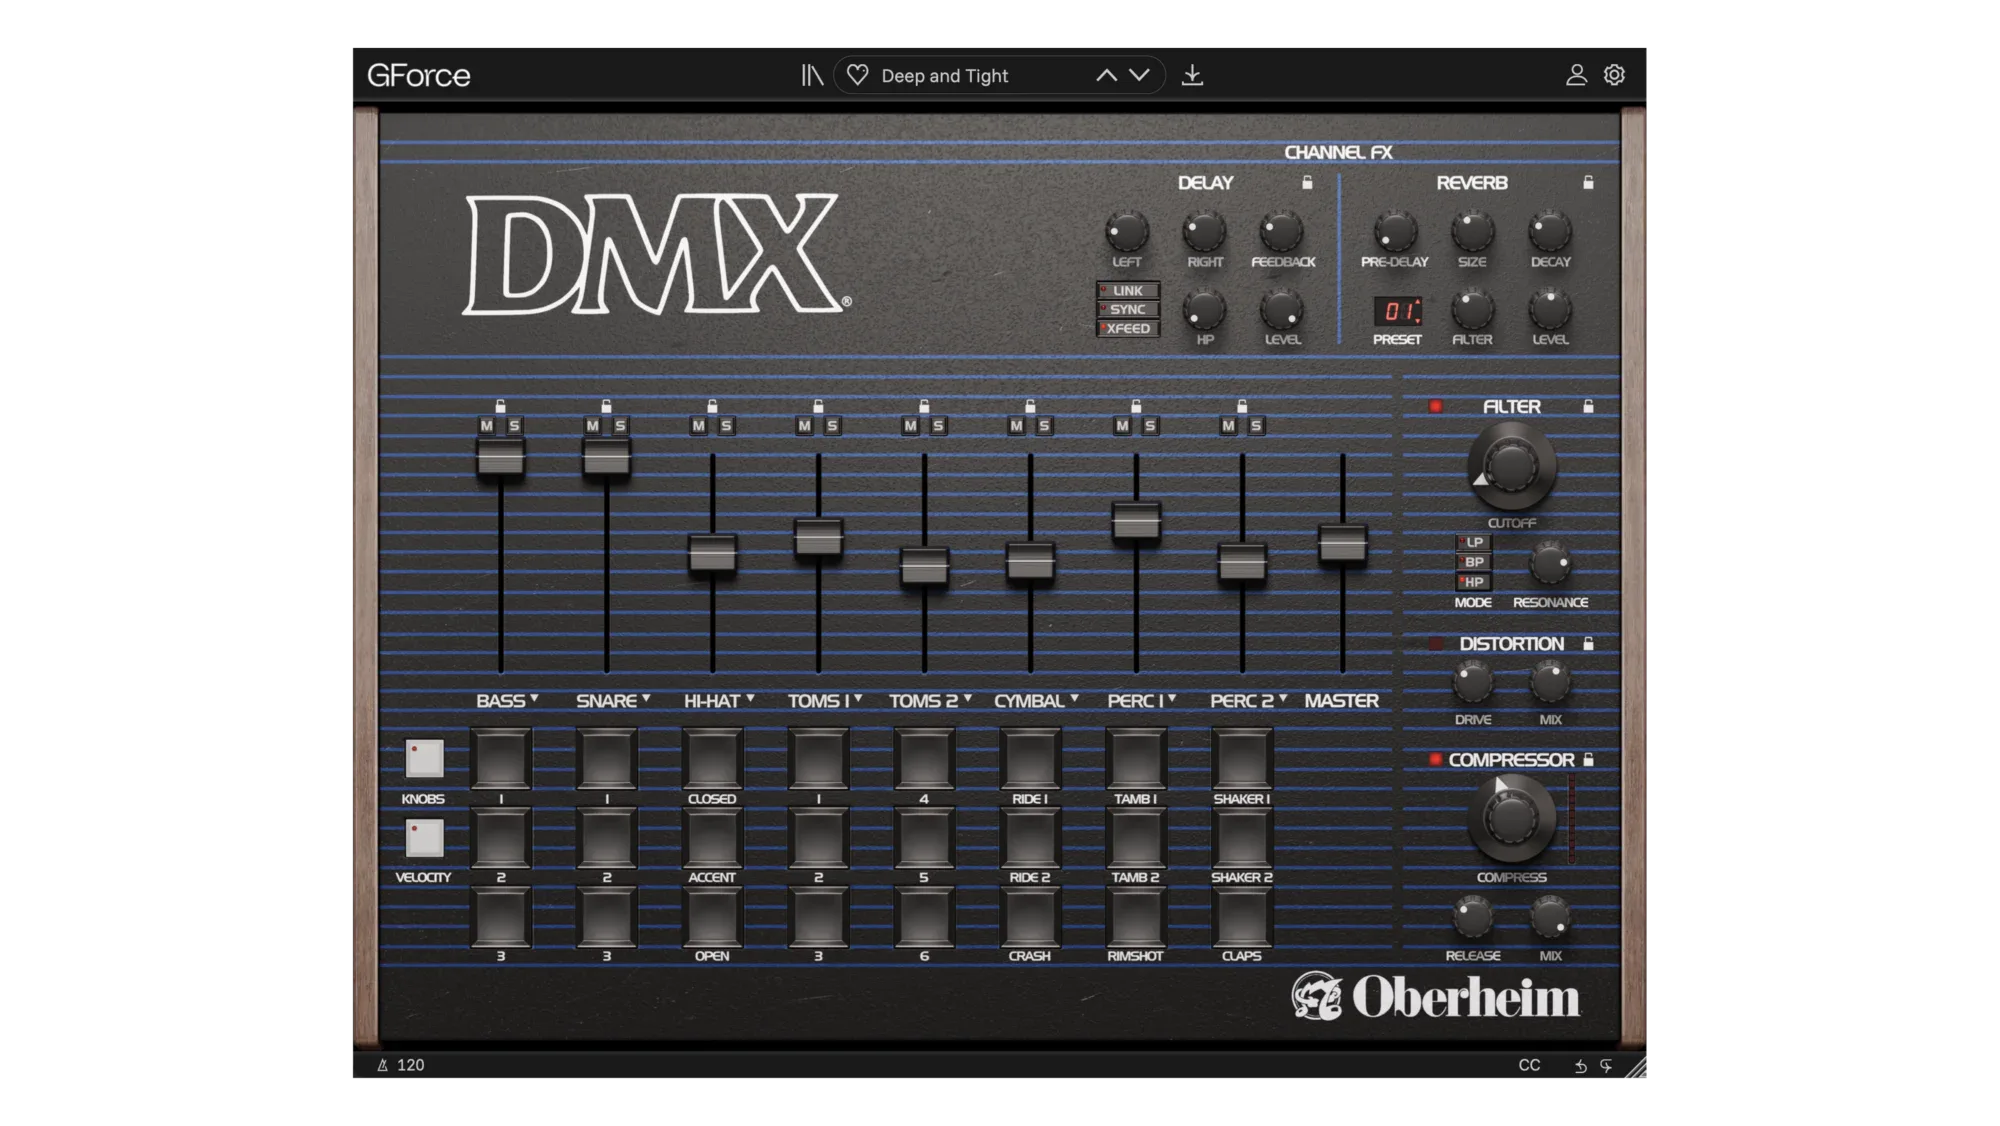Click the undo arrow in status bar

(x=1581, y=1066)
